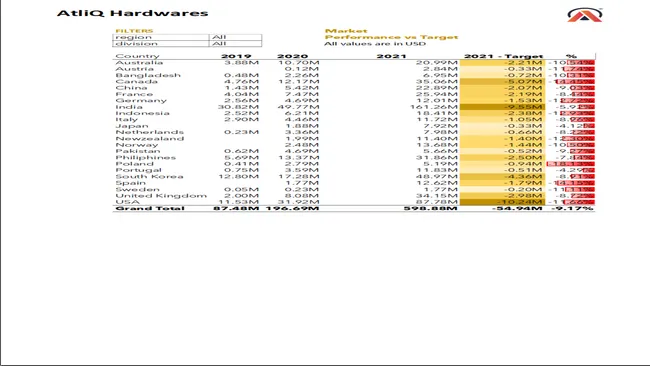The image size is (650, 366).
Task: Click the Market Performance vs Target heading
Action: (391, 34)
